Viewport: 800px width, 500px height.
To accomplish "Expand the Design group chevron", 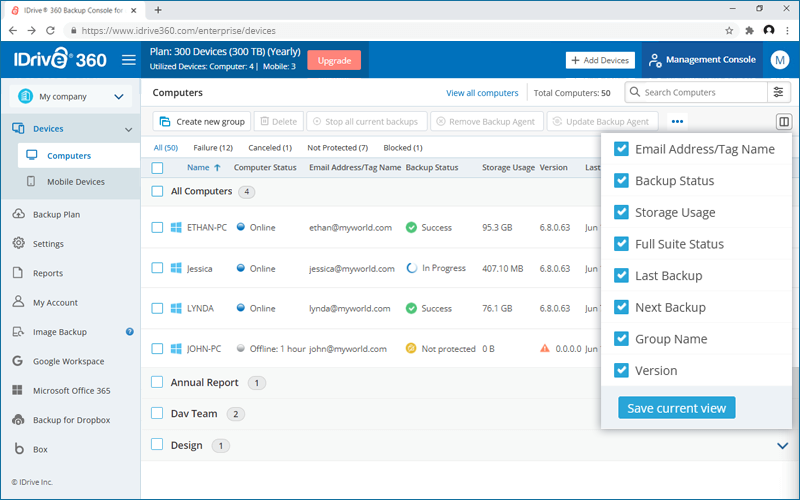I will pyautogui.click(x=782, y=445).
